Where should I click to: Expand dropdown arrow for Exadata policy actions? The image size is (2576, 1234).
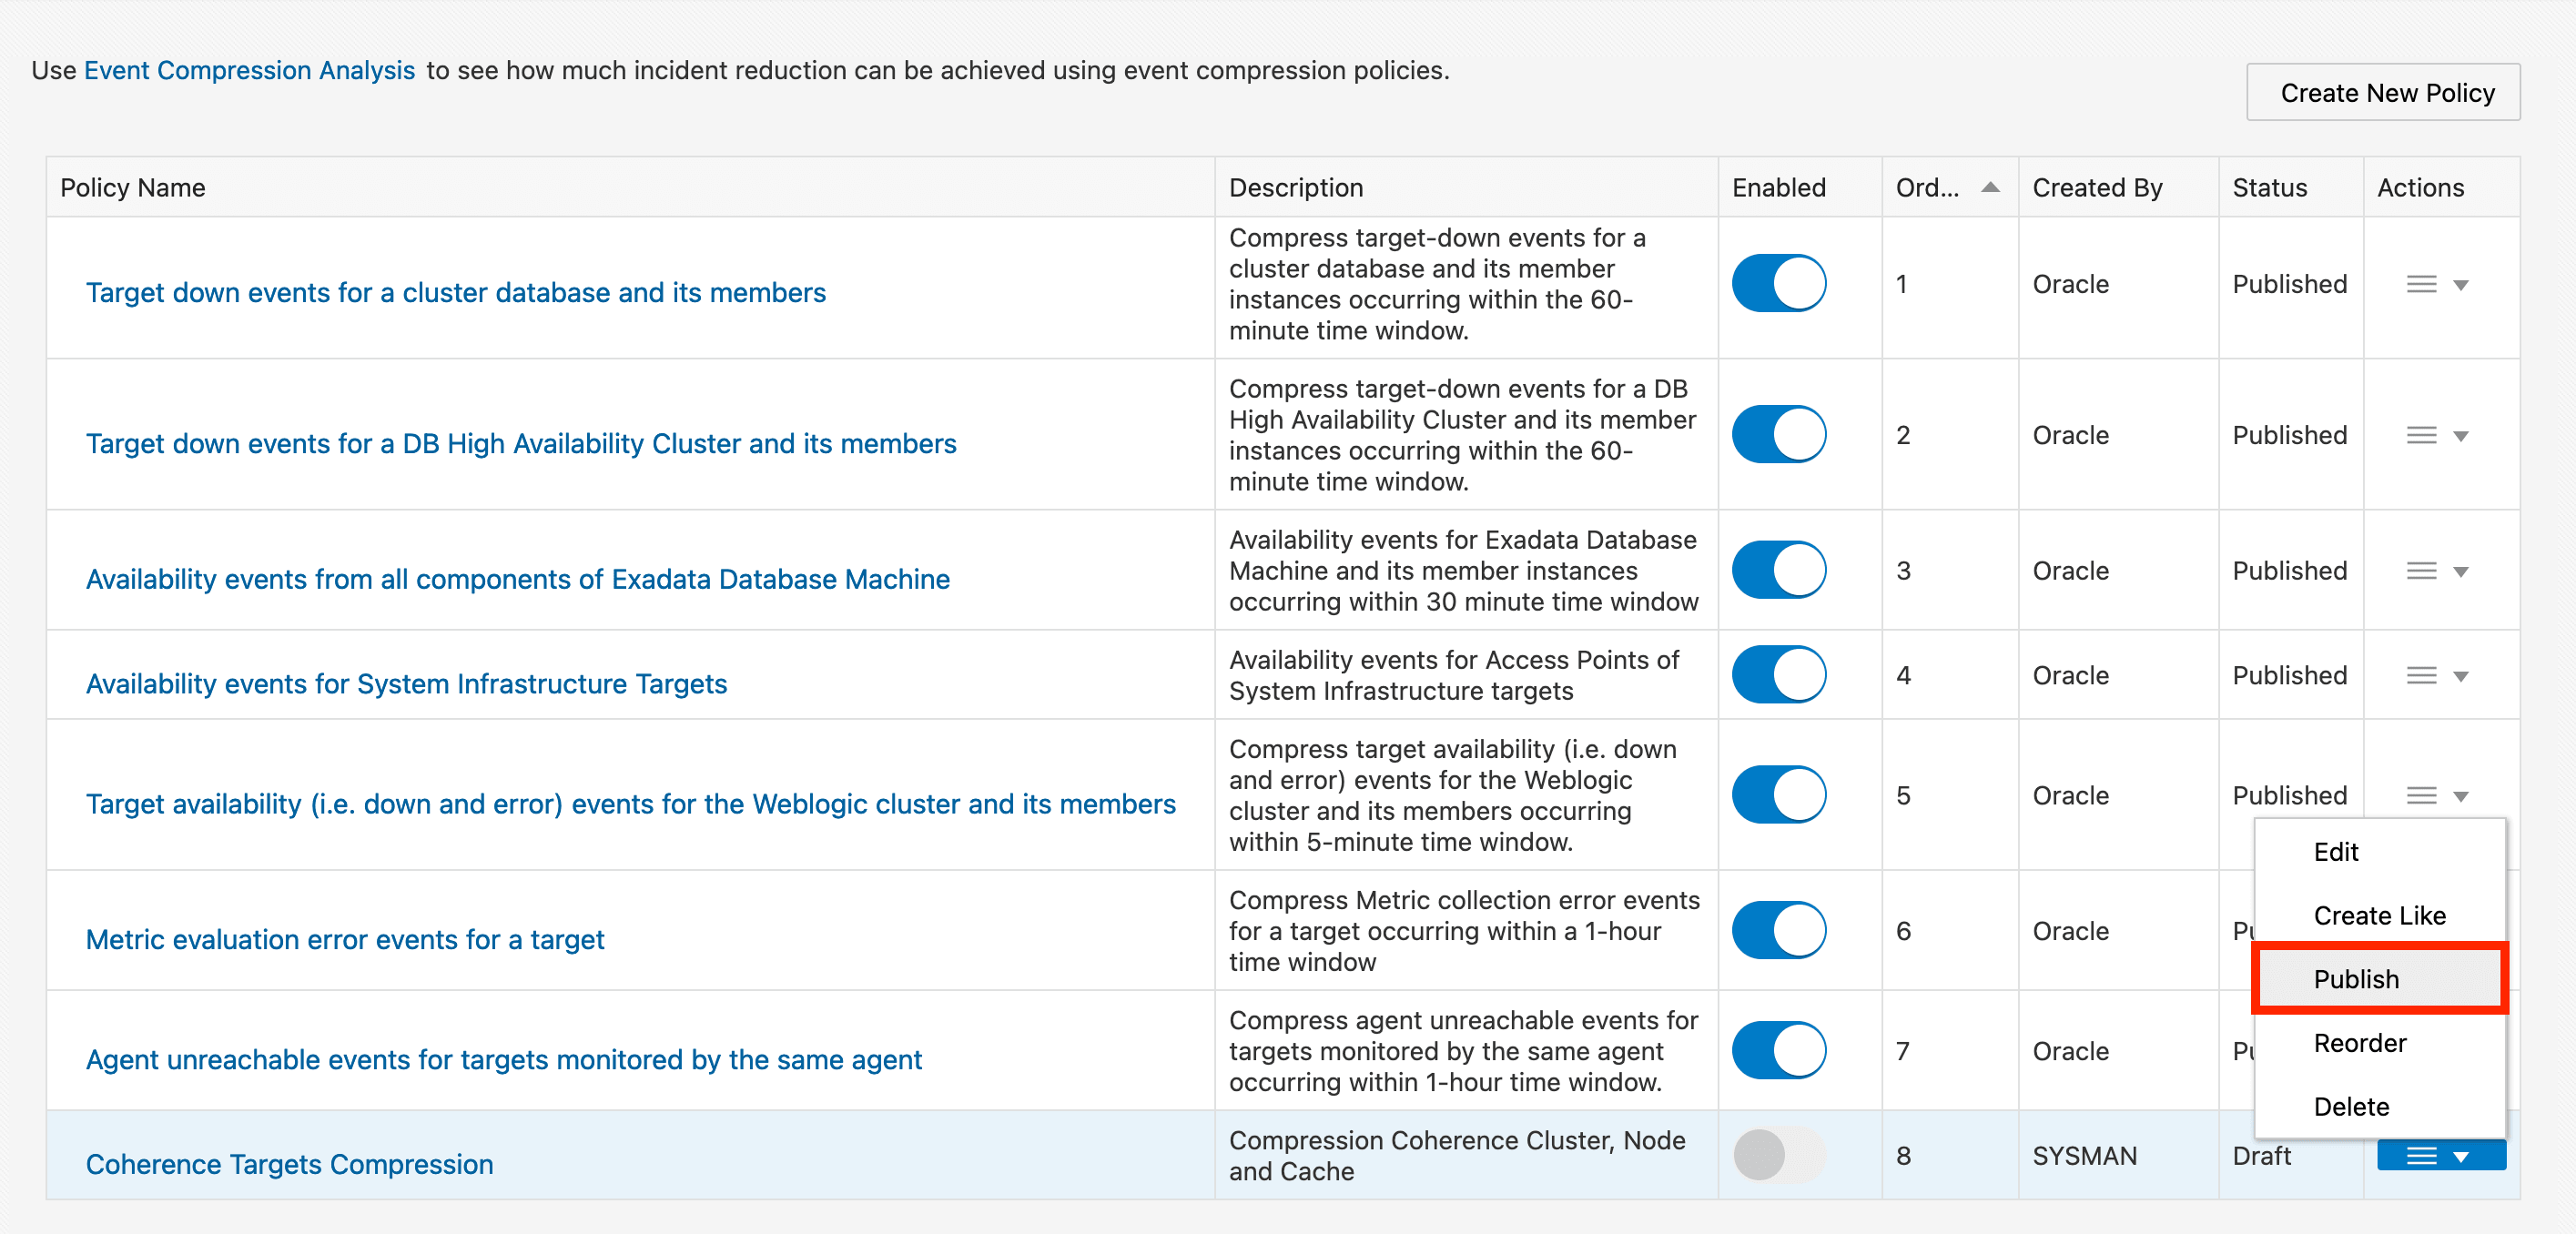pyautogui.click(x=2461, y=572)
